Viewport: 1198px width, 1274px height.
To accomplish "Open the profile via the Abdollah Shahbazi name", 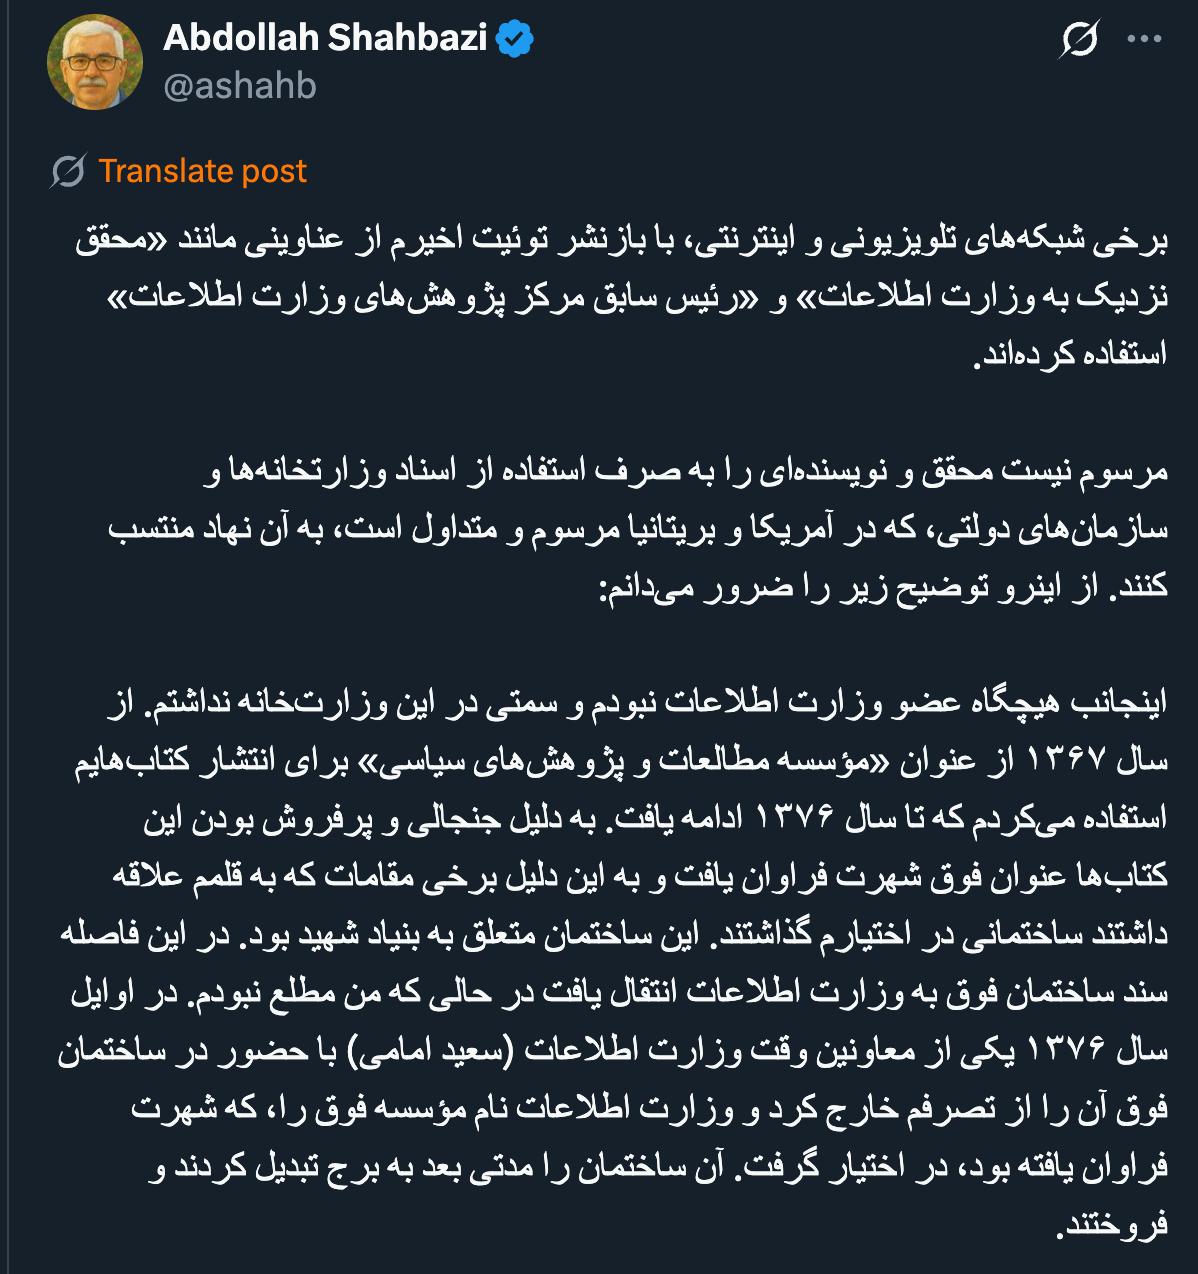I will (325, 38).
